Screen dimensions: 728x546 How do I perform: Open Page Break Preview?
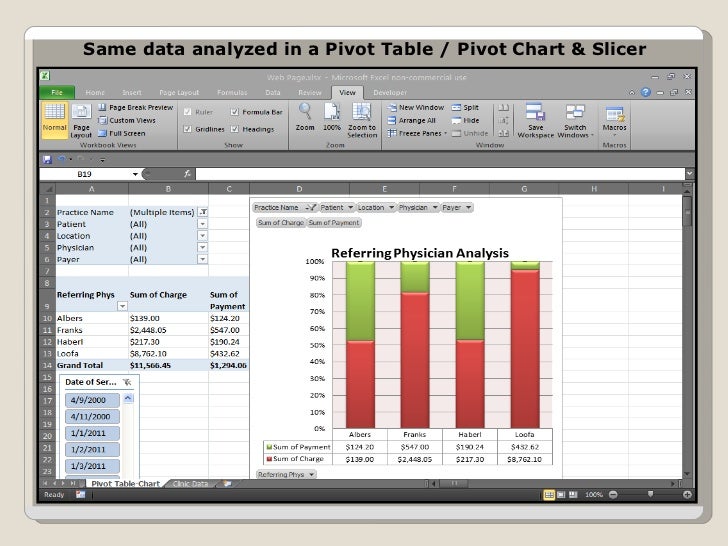pyautogui.click(x=136, y=107)
